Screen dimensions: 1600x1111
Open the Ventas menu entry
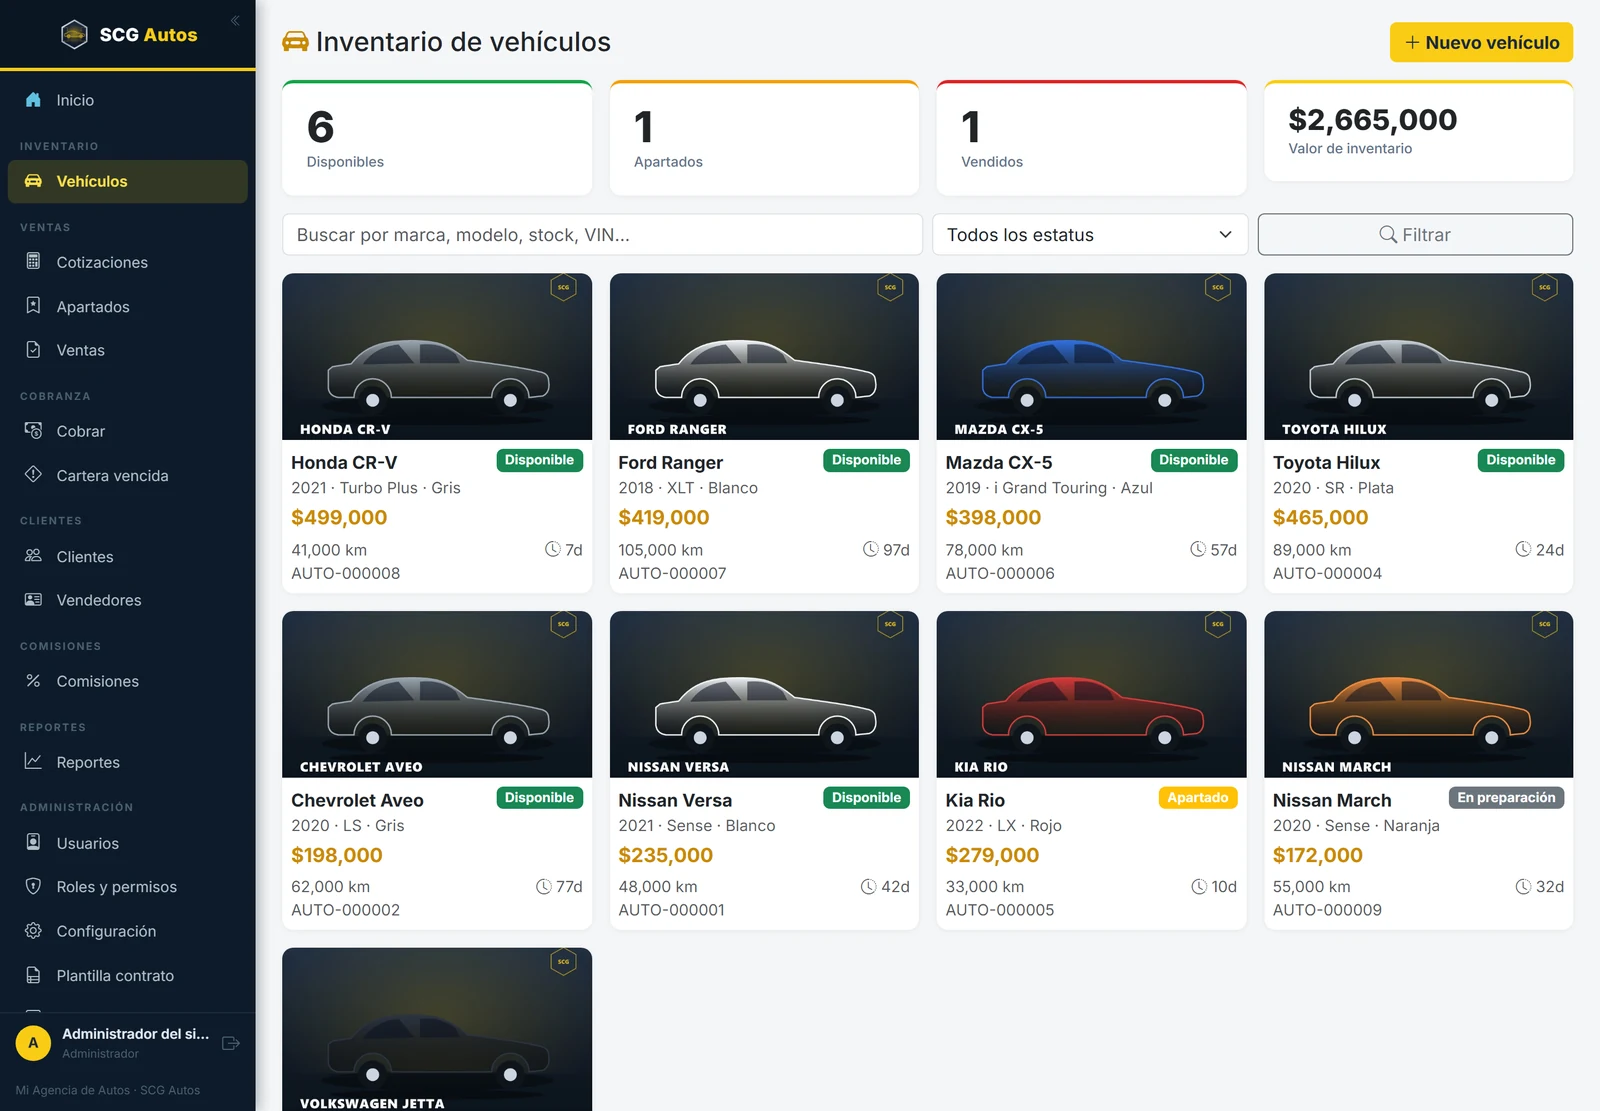(128, 350)
